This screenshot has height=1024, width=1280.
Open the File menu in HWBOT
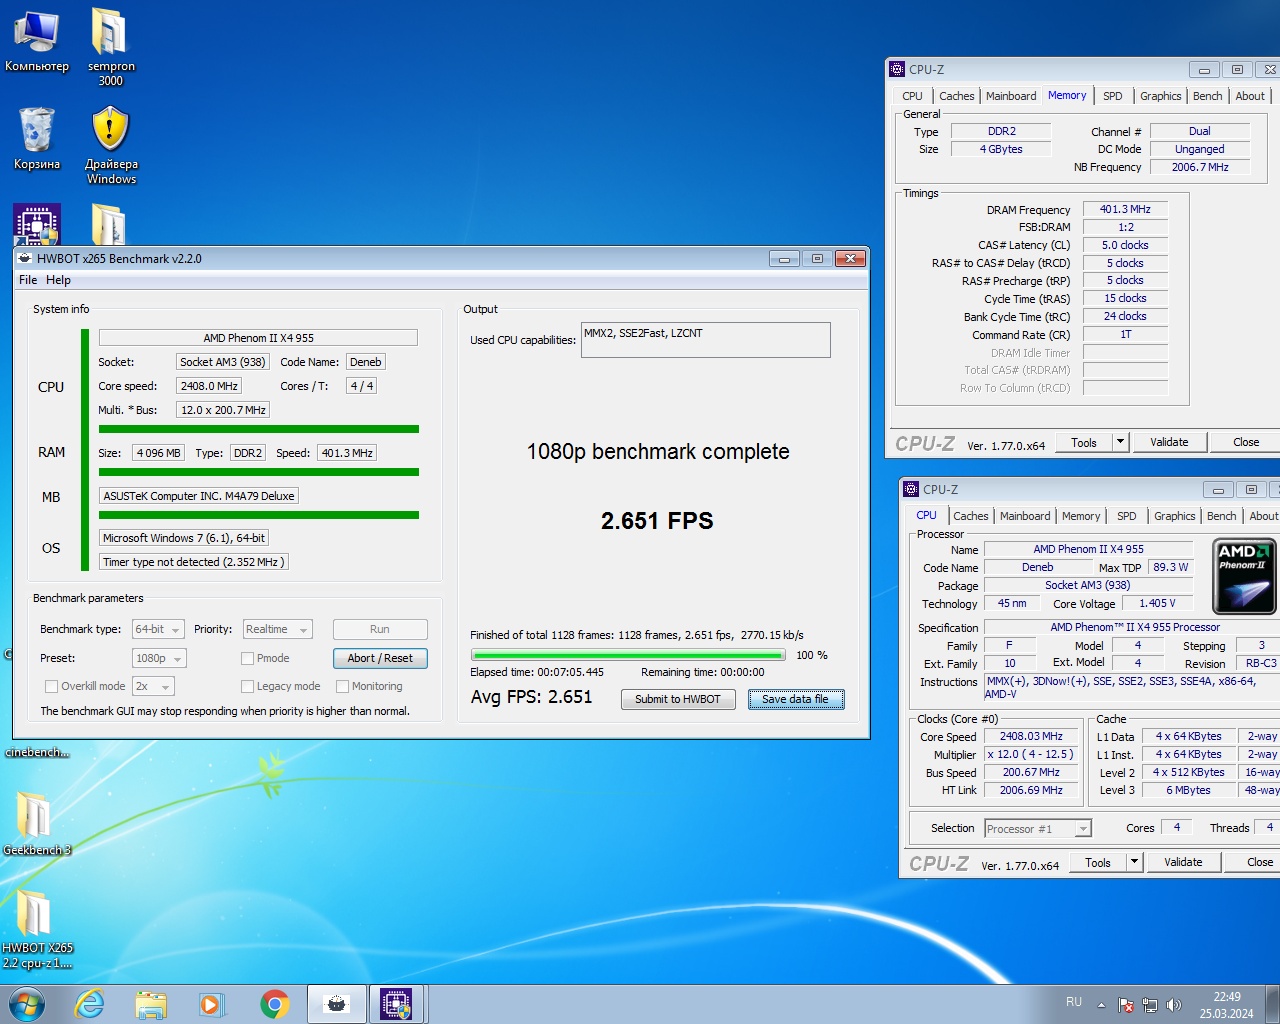28,280
